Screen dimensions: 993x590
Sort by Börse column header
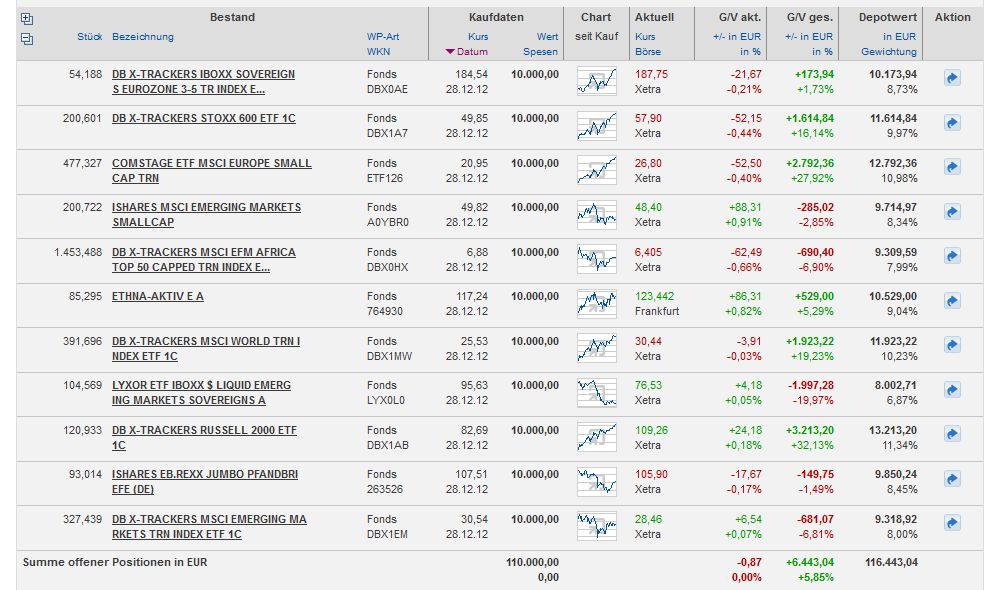click(647, 51)
